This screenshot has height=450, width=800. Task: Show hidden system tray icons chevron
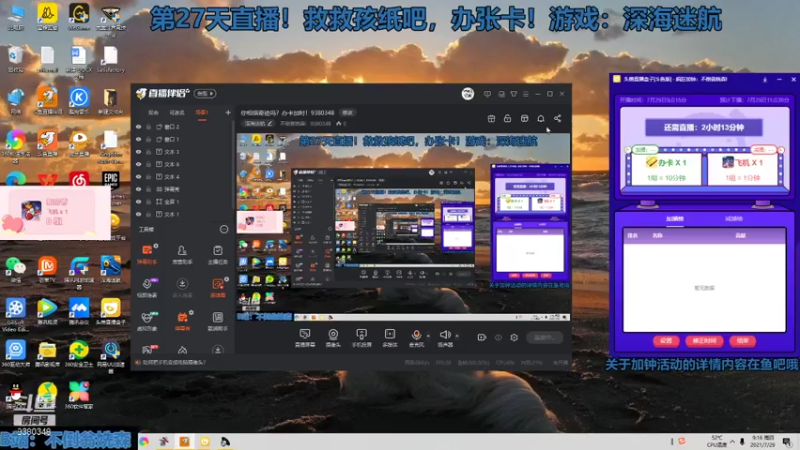[x=732, y=441]
